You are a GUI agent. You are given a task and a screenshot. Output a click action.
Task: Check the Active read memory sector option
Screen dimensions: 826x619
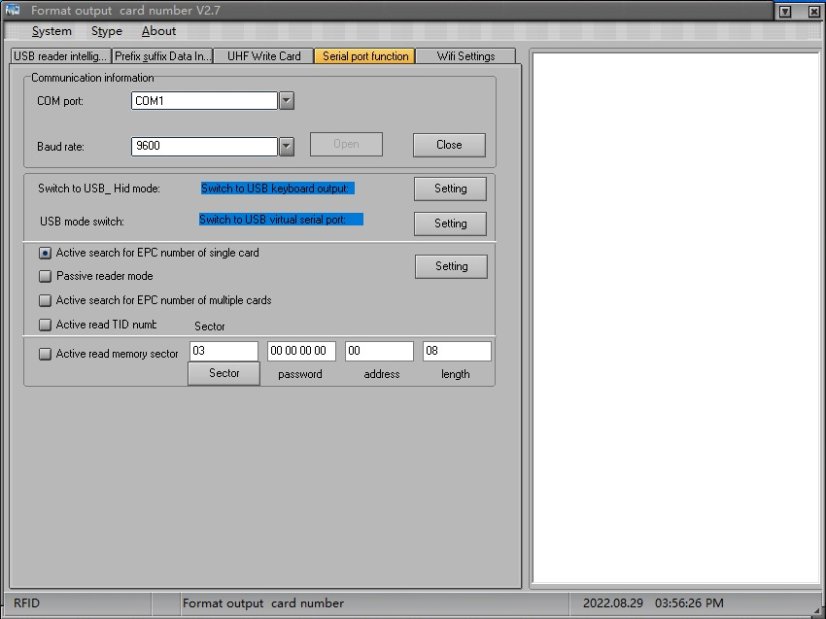(x=44, y=353)
